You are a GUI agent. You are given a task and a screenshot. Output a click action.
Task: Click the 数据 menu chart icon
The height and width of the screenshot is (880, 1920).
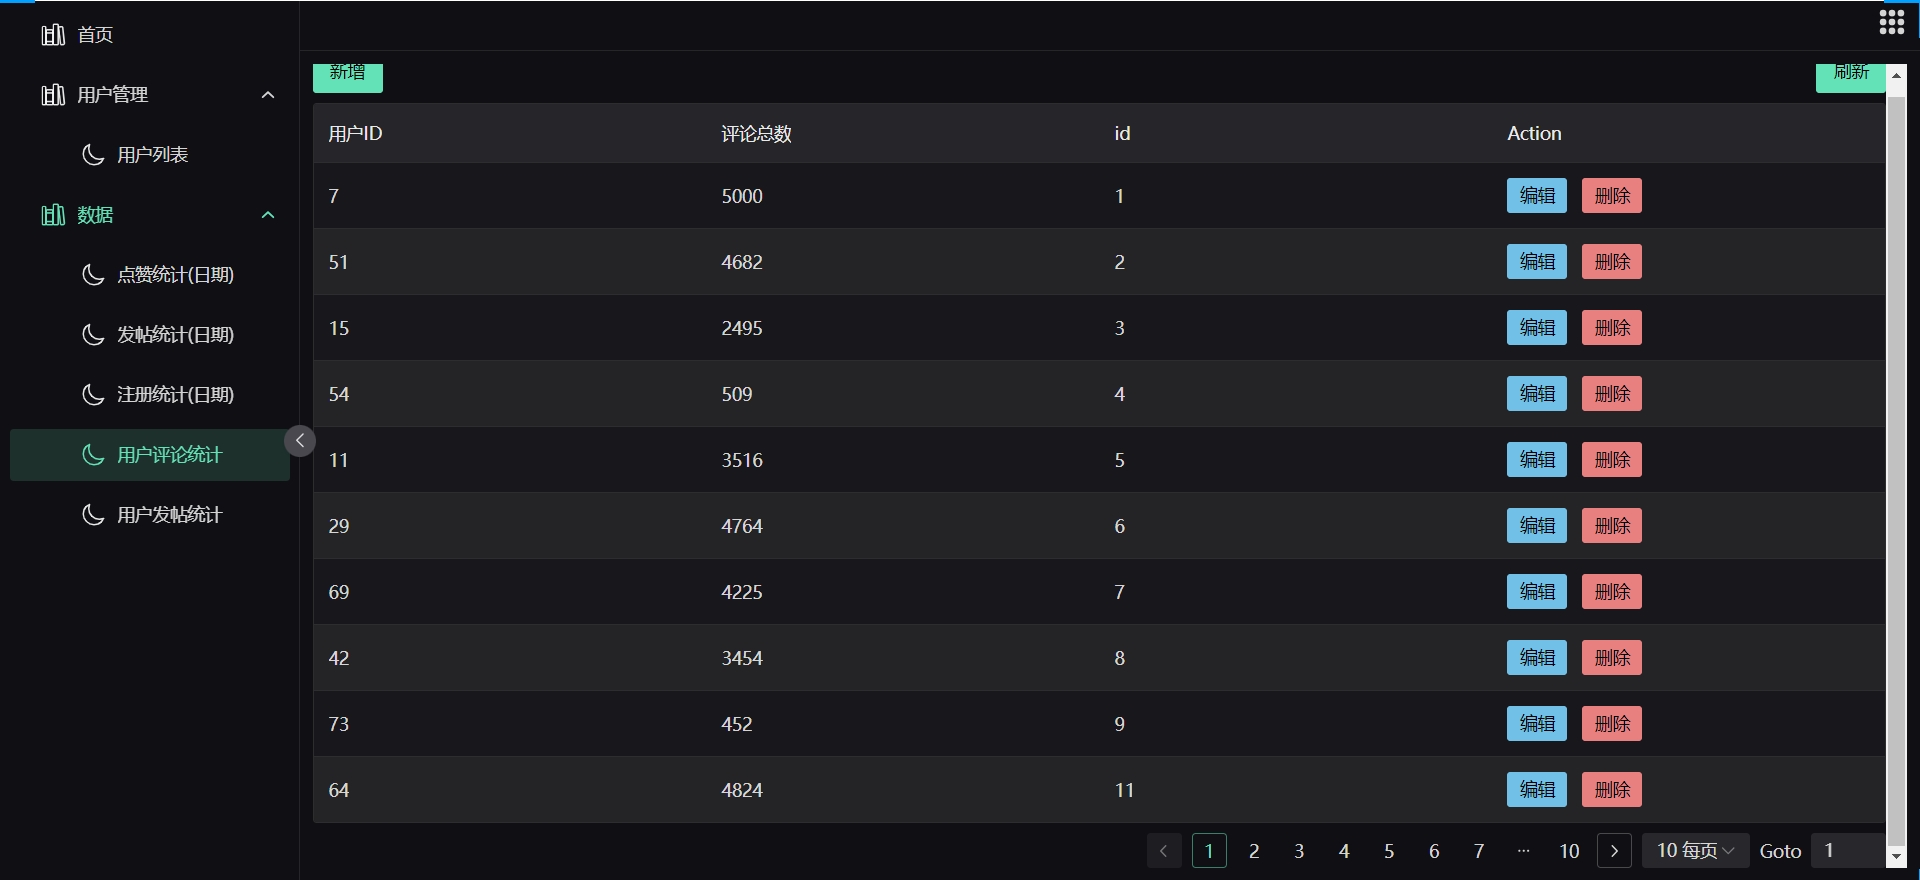[x=53, y=215]
